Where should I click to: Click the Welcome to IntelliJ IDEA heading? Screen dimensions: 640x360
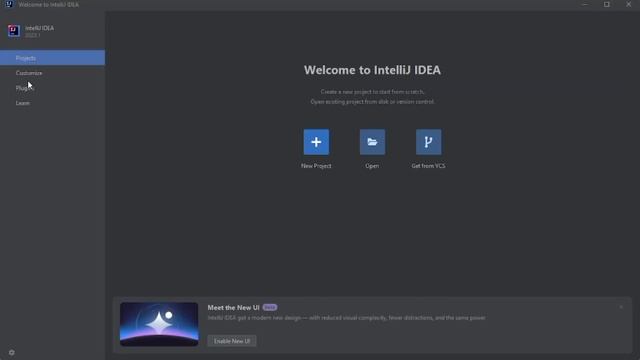(372, 70)
